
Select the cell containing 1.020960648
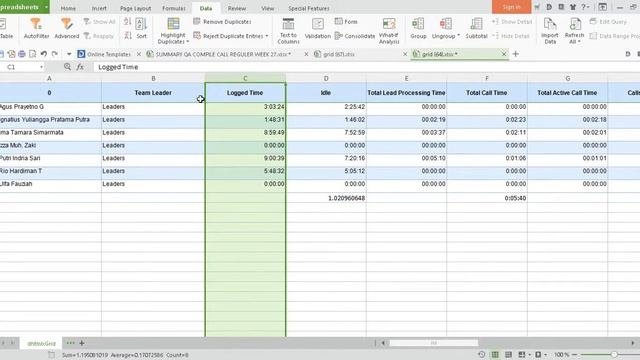[326, 198]
